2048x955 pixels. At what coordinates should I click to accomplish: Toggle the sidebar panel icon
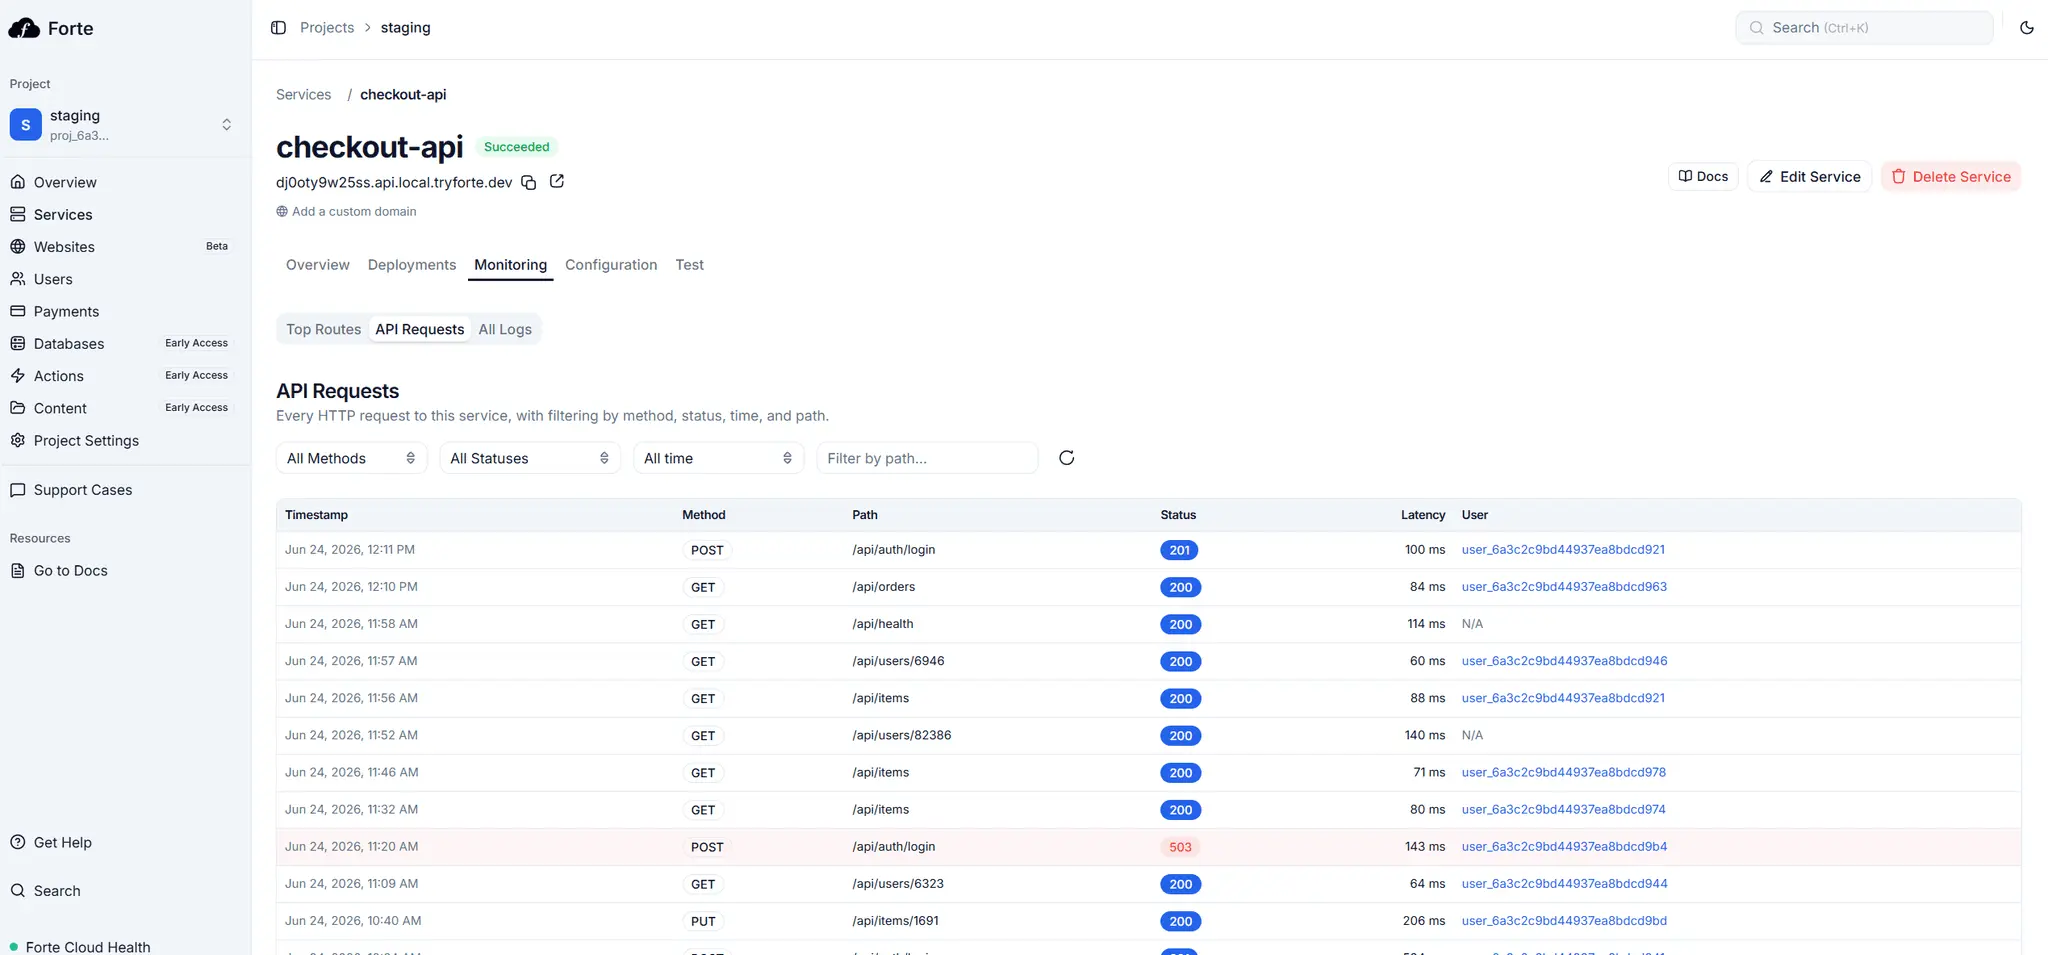tap(279, 28)
